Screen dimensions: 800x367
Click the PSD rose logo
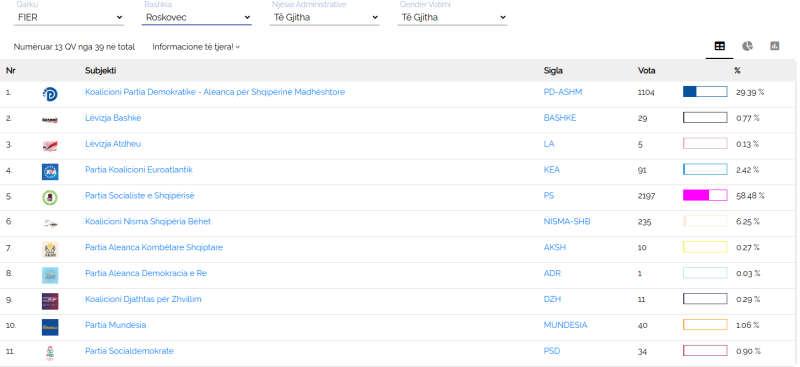click(x=50, y=353)
